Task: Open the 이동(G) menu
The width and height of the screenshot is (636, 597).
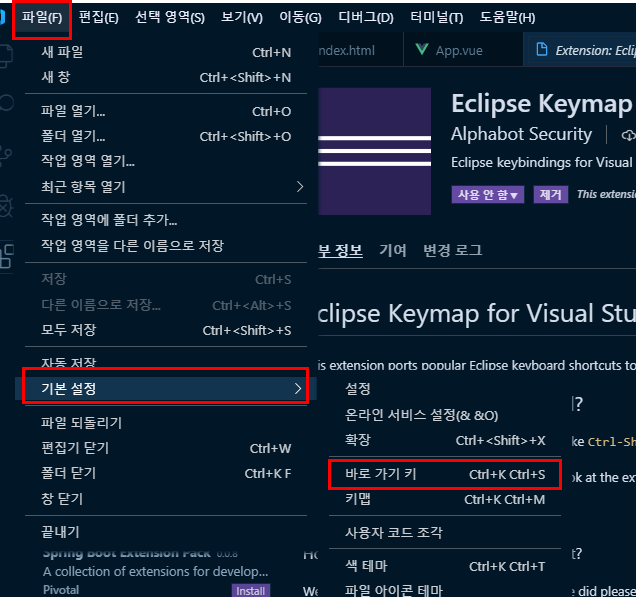Action: coord(300,17)
